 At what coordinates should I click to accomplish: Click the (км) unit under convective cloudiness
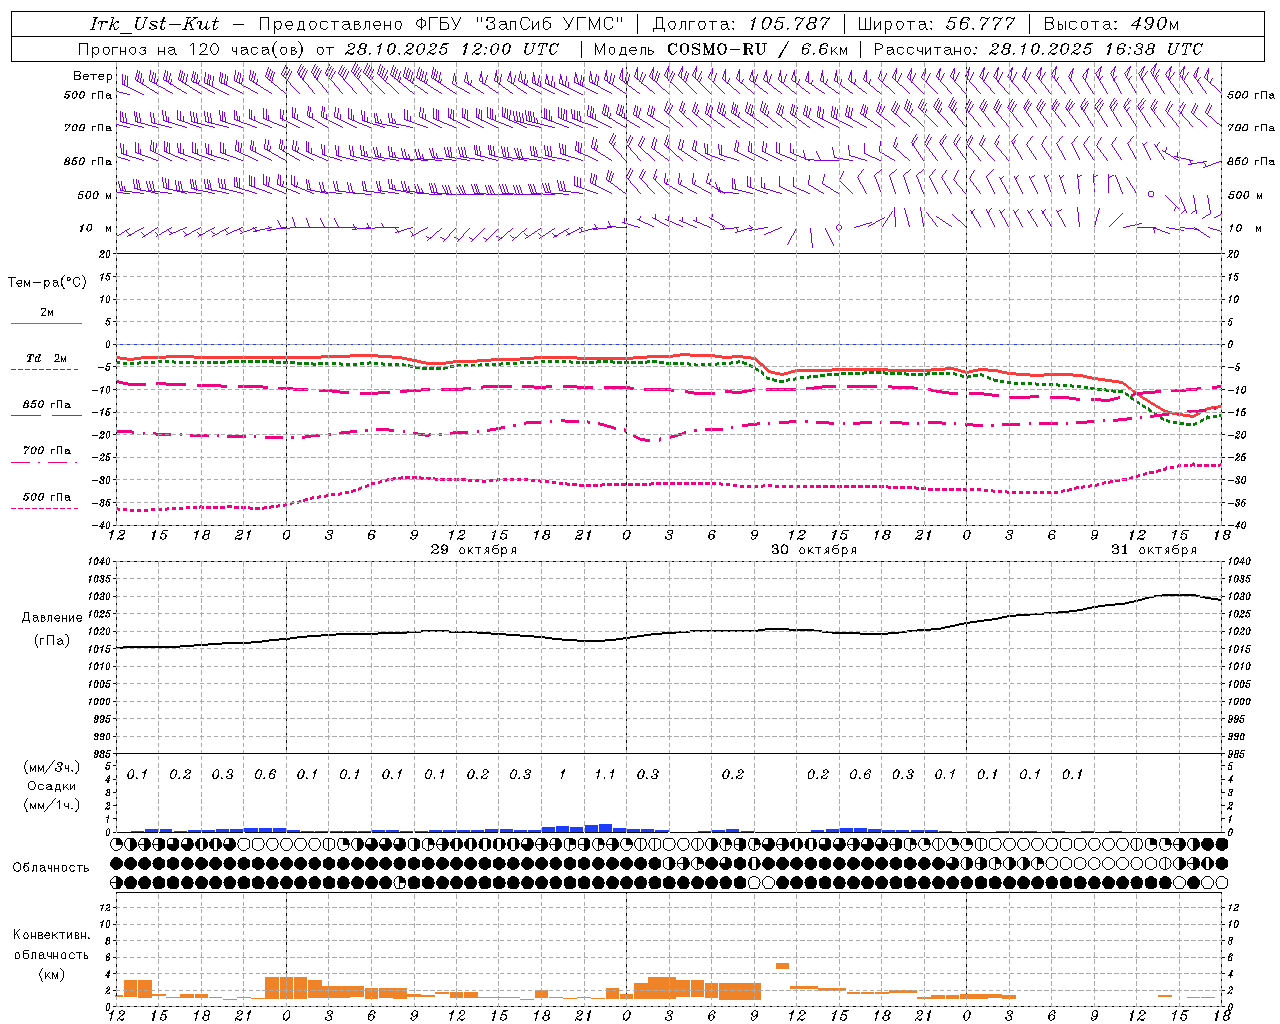(51, 974)
